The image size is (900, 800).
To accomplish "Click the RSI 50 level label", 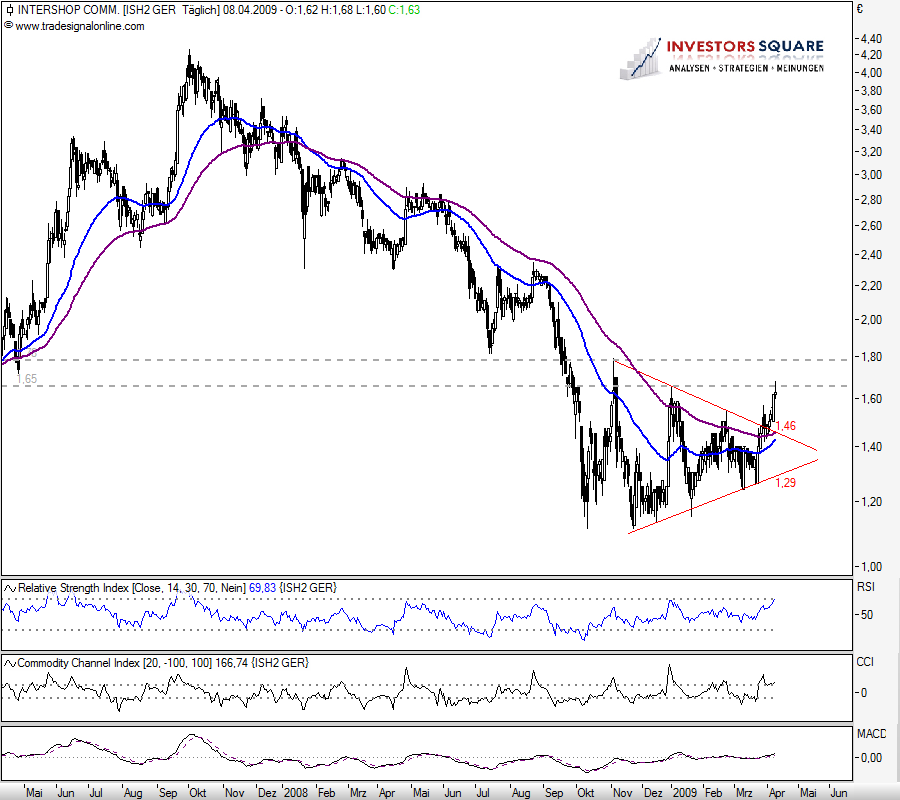I will click(867, 615).
